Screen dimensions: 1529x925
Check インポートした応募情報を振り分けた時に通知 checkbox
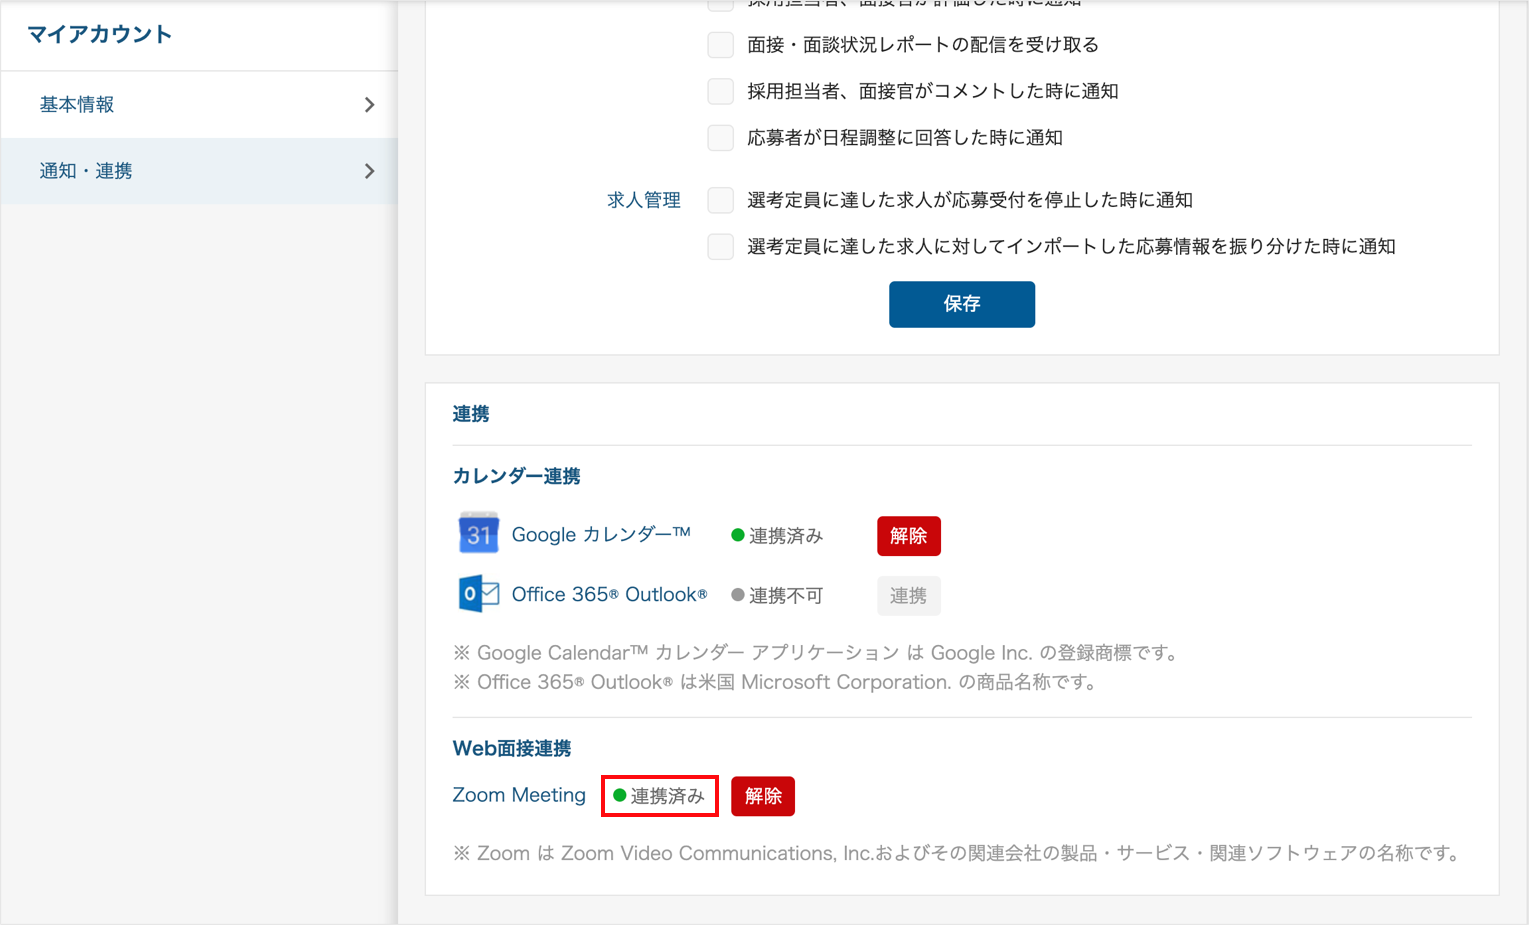point(721,246)
